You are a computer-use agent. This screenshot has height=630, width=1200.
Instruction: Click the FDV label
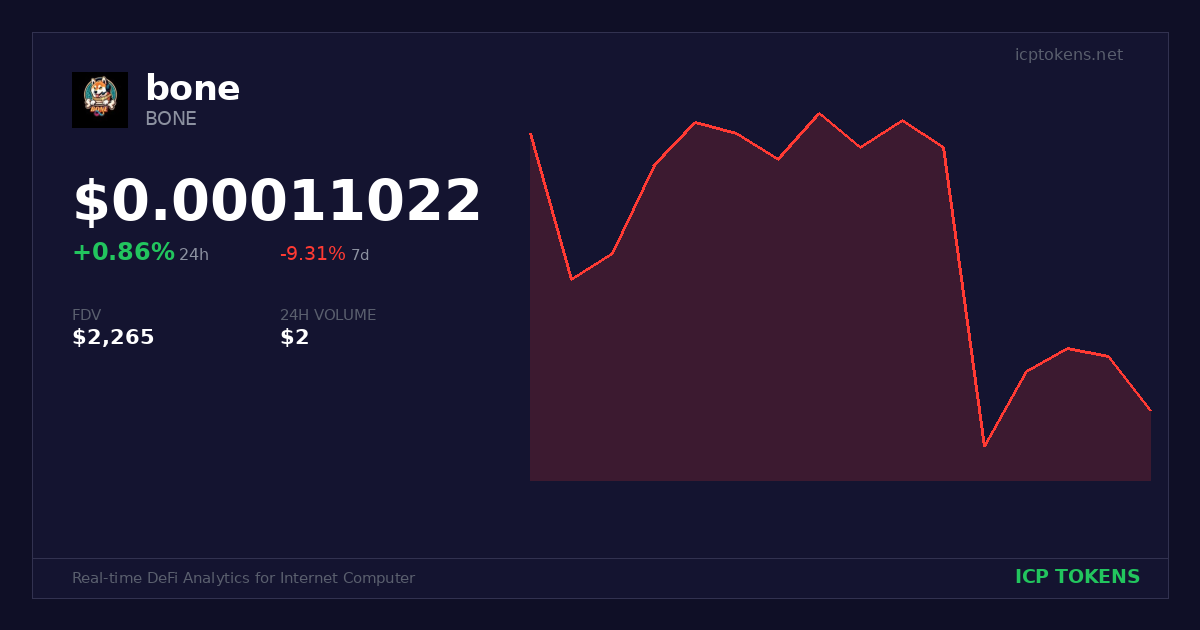pyautogui.click(x=86, y=315)
